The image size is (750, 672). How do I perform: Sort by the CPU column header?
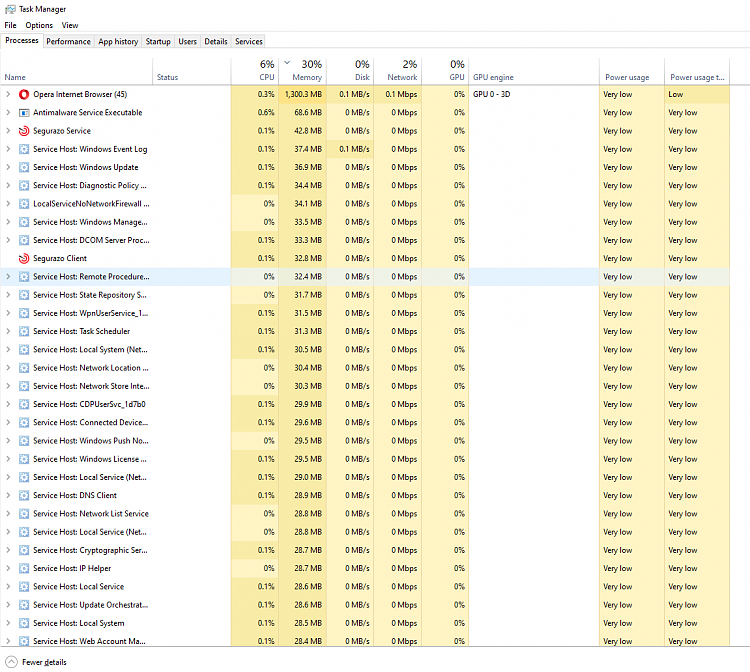254,71
